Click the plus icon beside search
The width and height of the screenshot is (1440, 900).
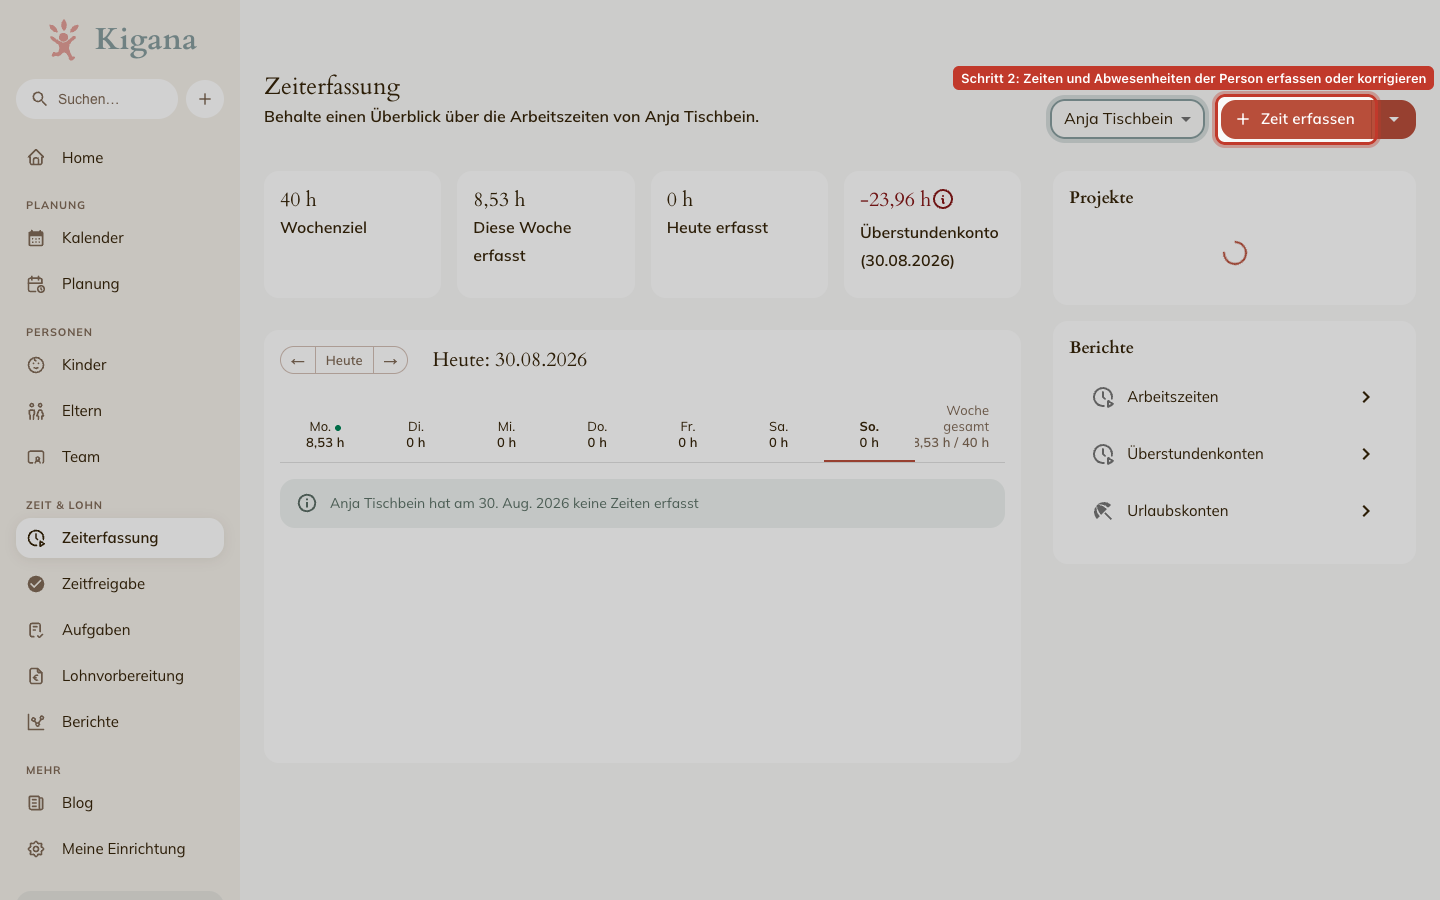[205, 99]
